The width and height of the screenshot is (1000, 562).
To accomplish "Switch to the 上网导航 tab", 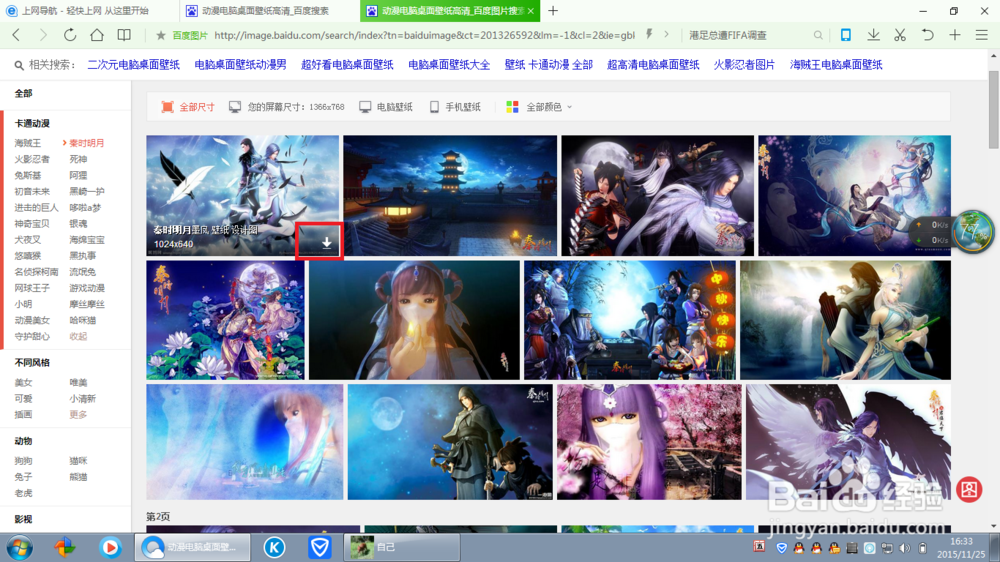I will pos(85,11).
